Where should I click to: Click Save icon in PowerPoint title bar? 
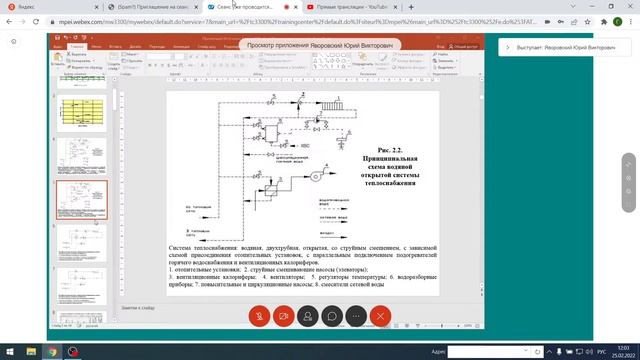pos(58,38)
